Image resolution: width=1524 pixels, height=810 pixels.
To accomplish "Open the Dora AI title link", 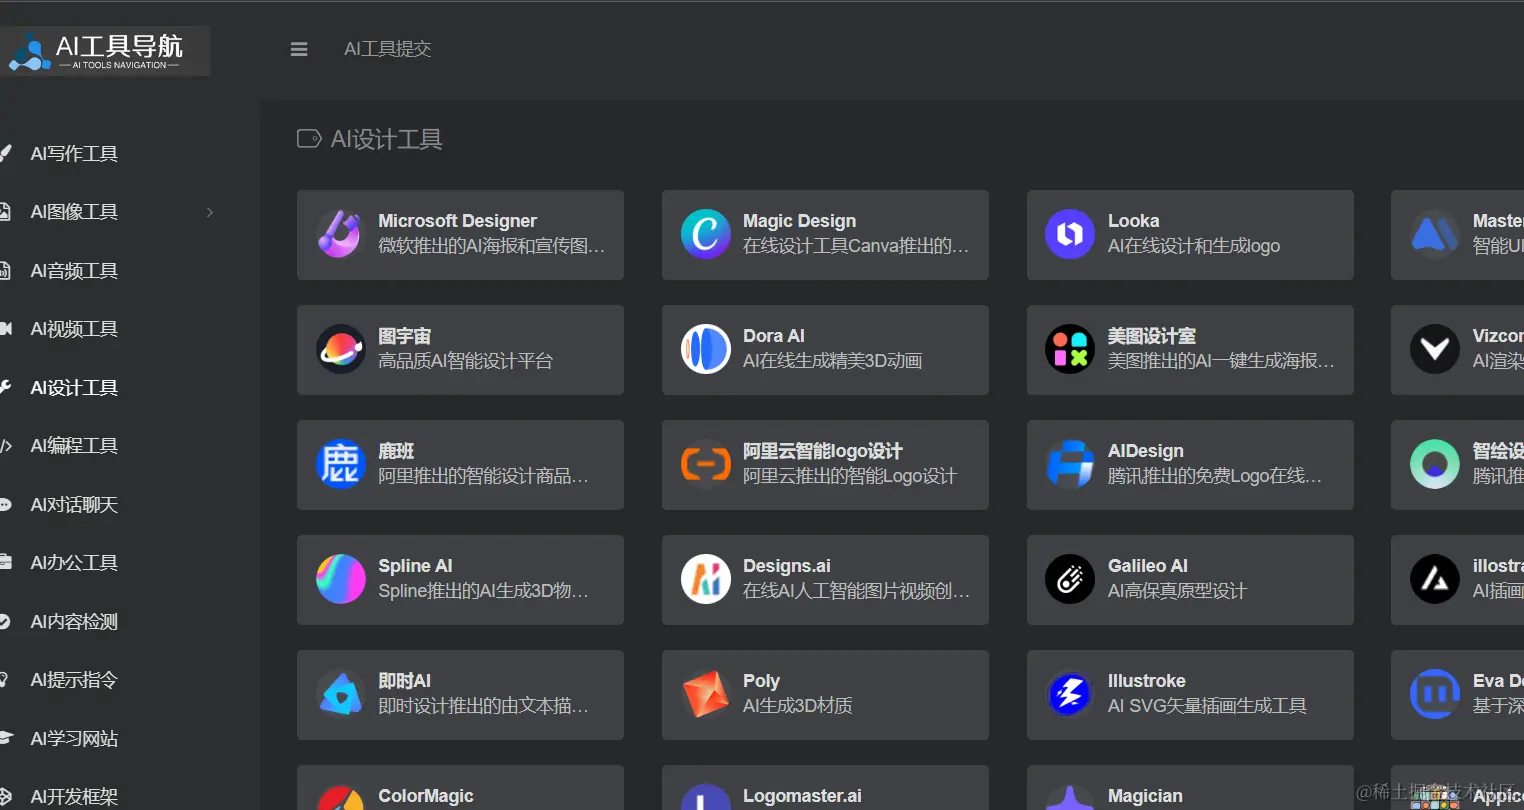I will click(773, 336).
